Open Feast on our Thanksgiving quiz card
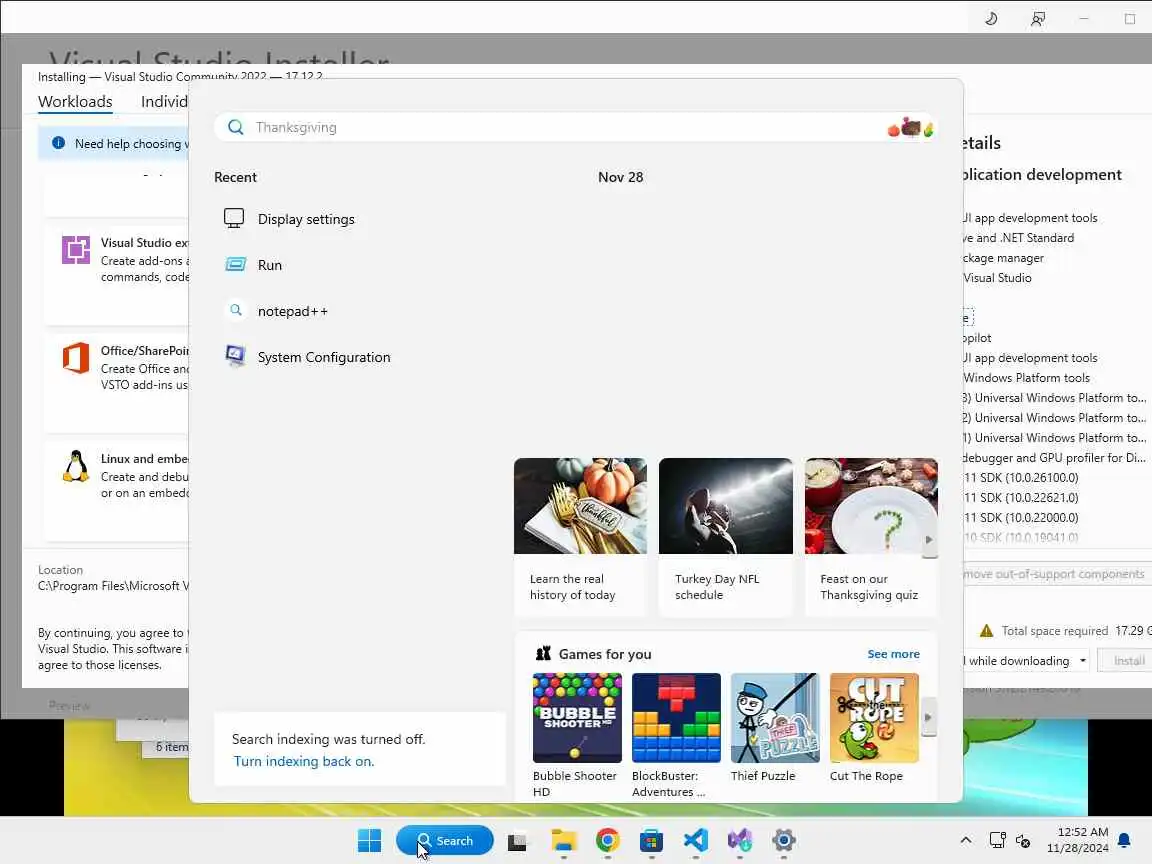Screen dimensions: 1152x864 point(871,537)
